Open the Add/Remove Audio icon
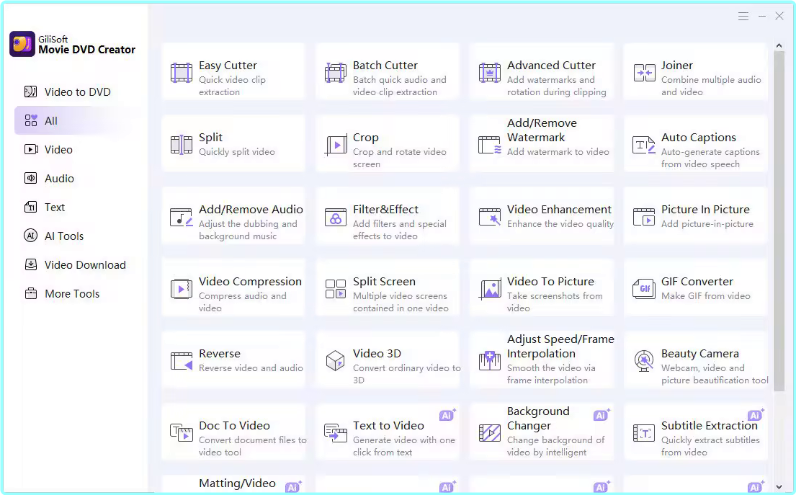Screen dimensions: 796x495 pos(181,217)
